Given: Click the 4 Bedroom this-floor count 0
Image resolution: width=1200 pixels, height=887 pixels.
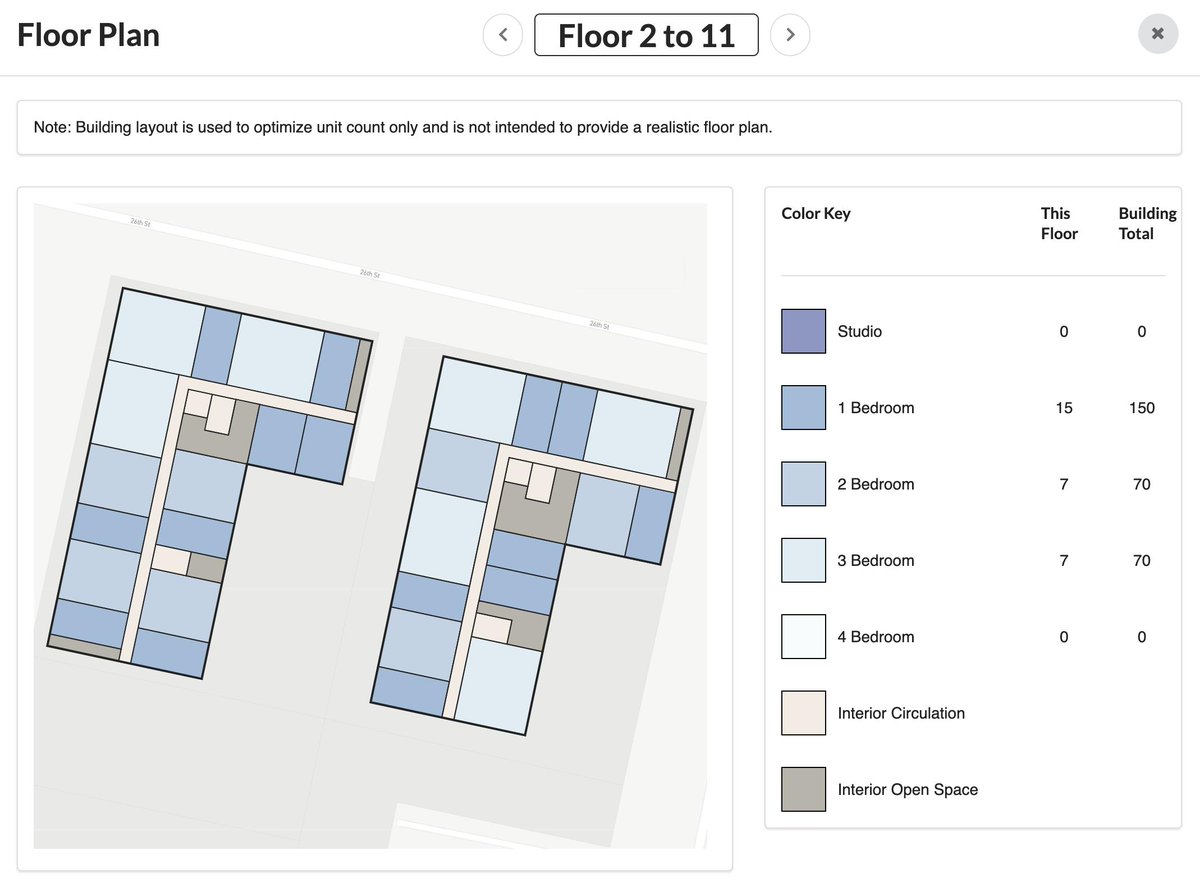Looking at the screenshot, I should (1064, 637).
